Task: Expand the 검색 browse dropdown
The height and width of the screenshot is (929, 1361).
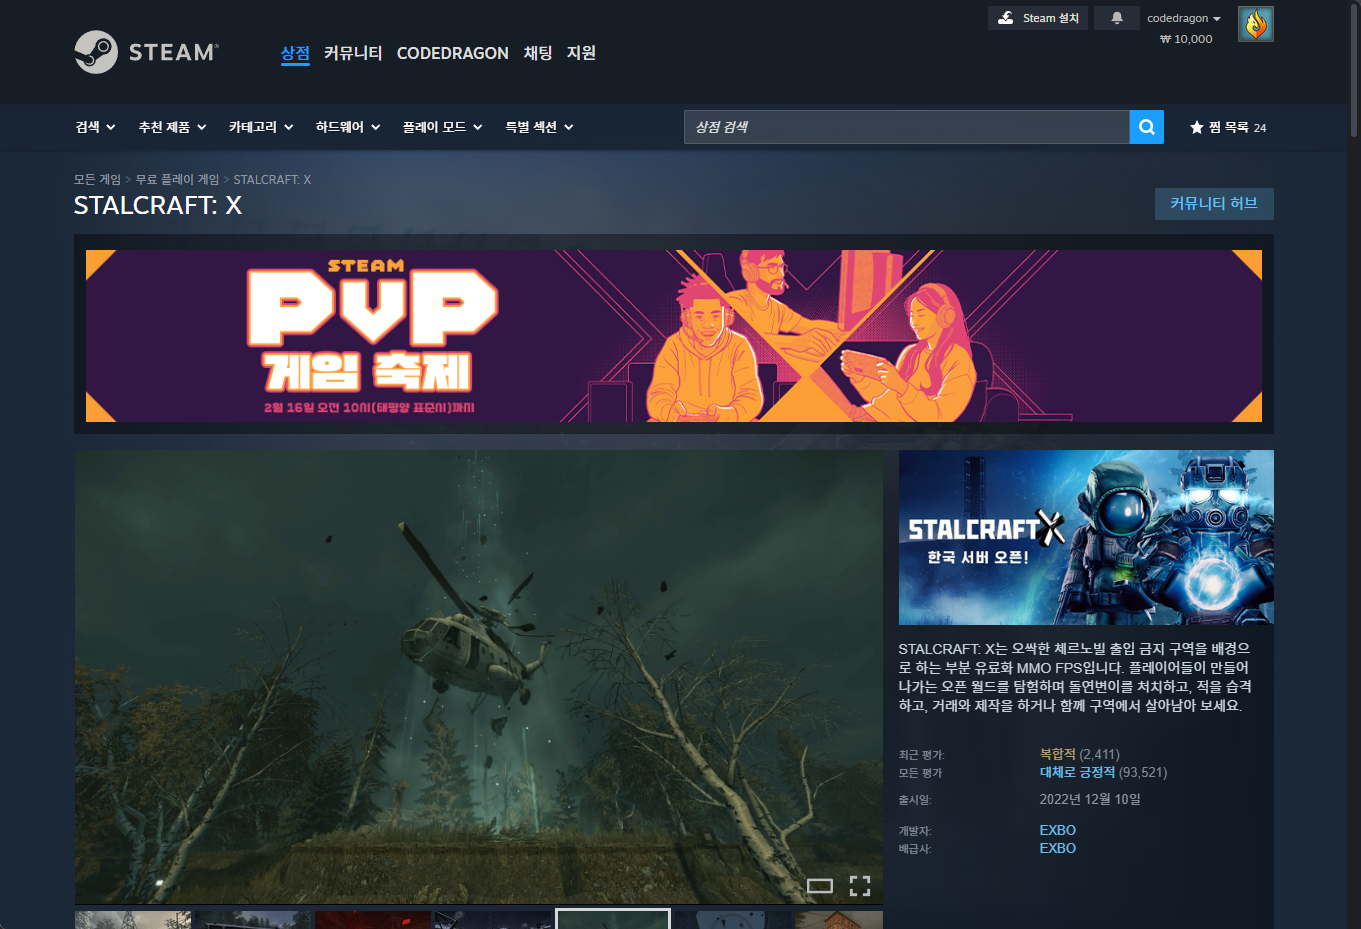Action: [96, 127]
